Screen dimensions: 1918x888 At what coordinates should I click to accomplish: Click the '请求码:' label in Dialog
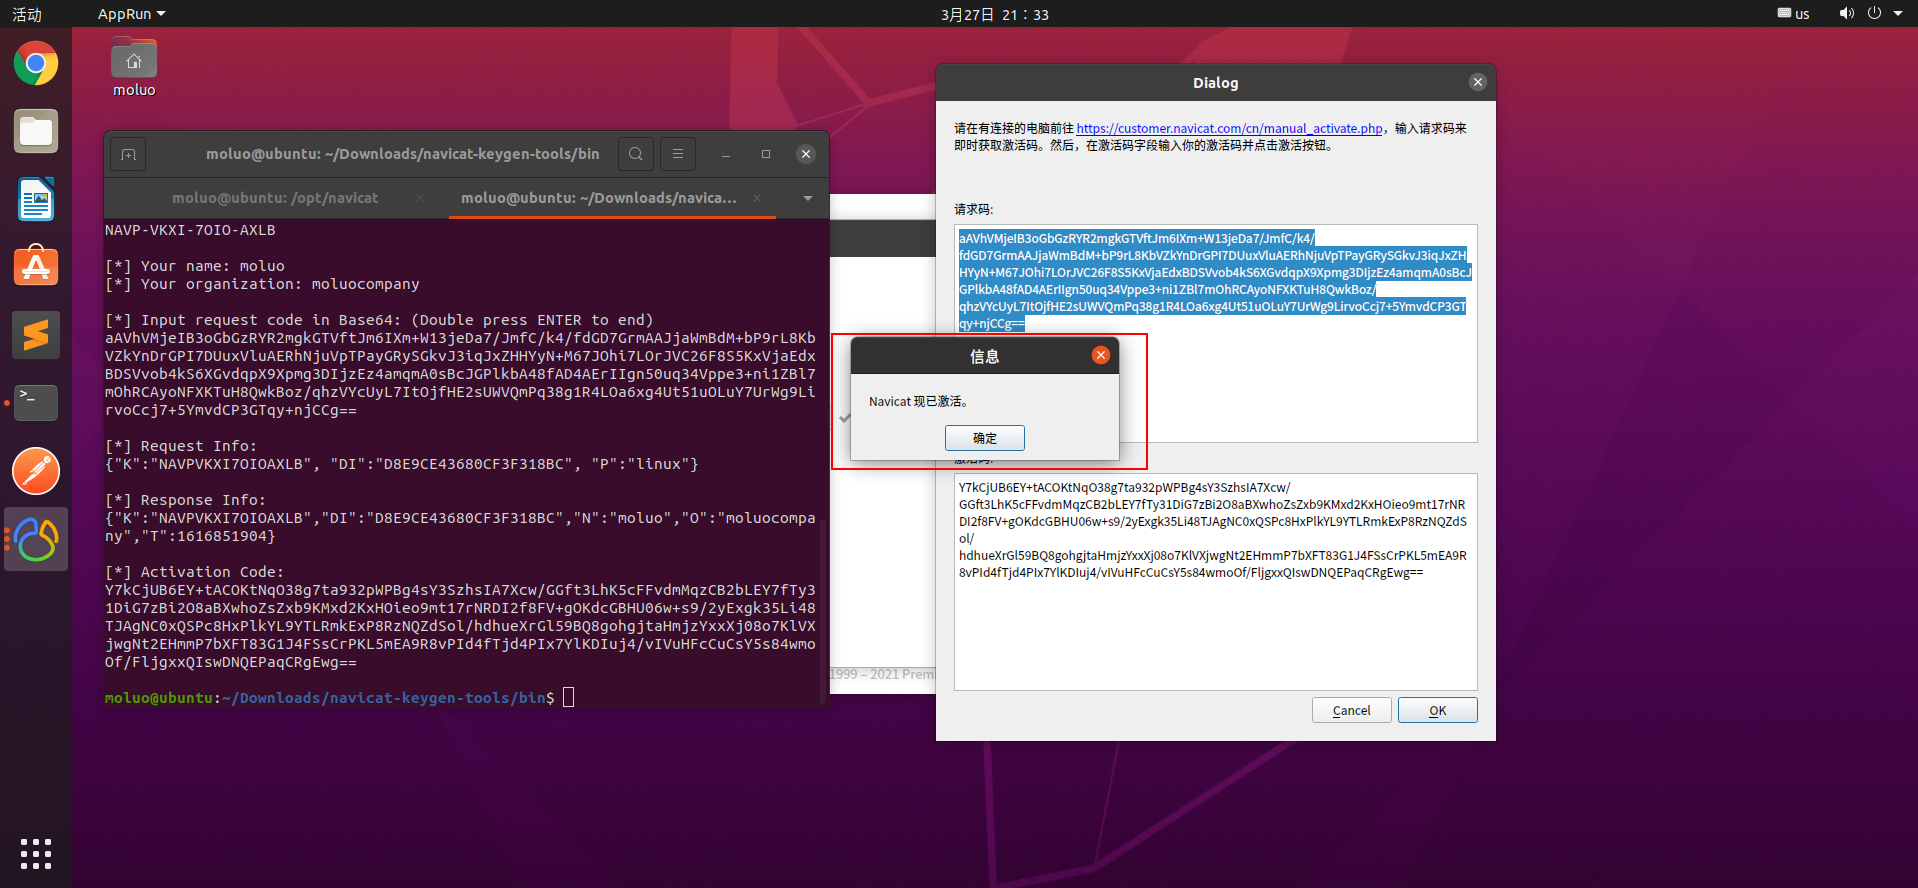(973, 209)
